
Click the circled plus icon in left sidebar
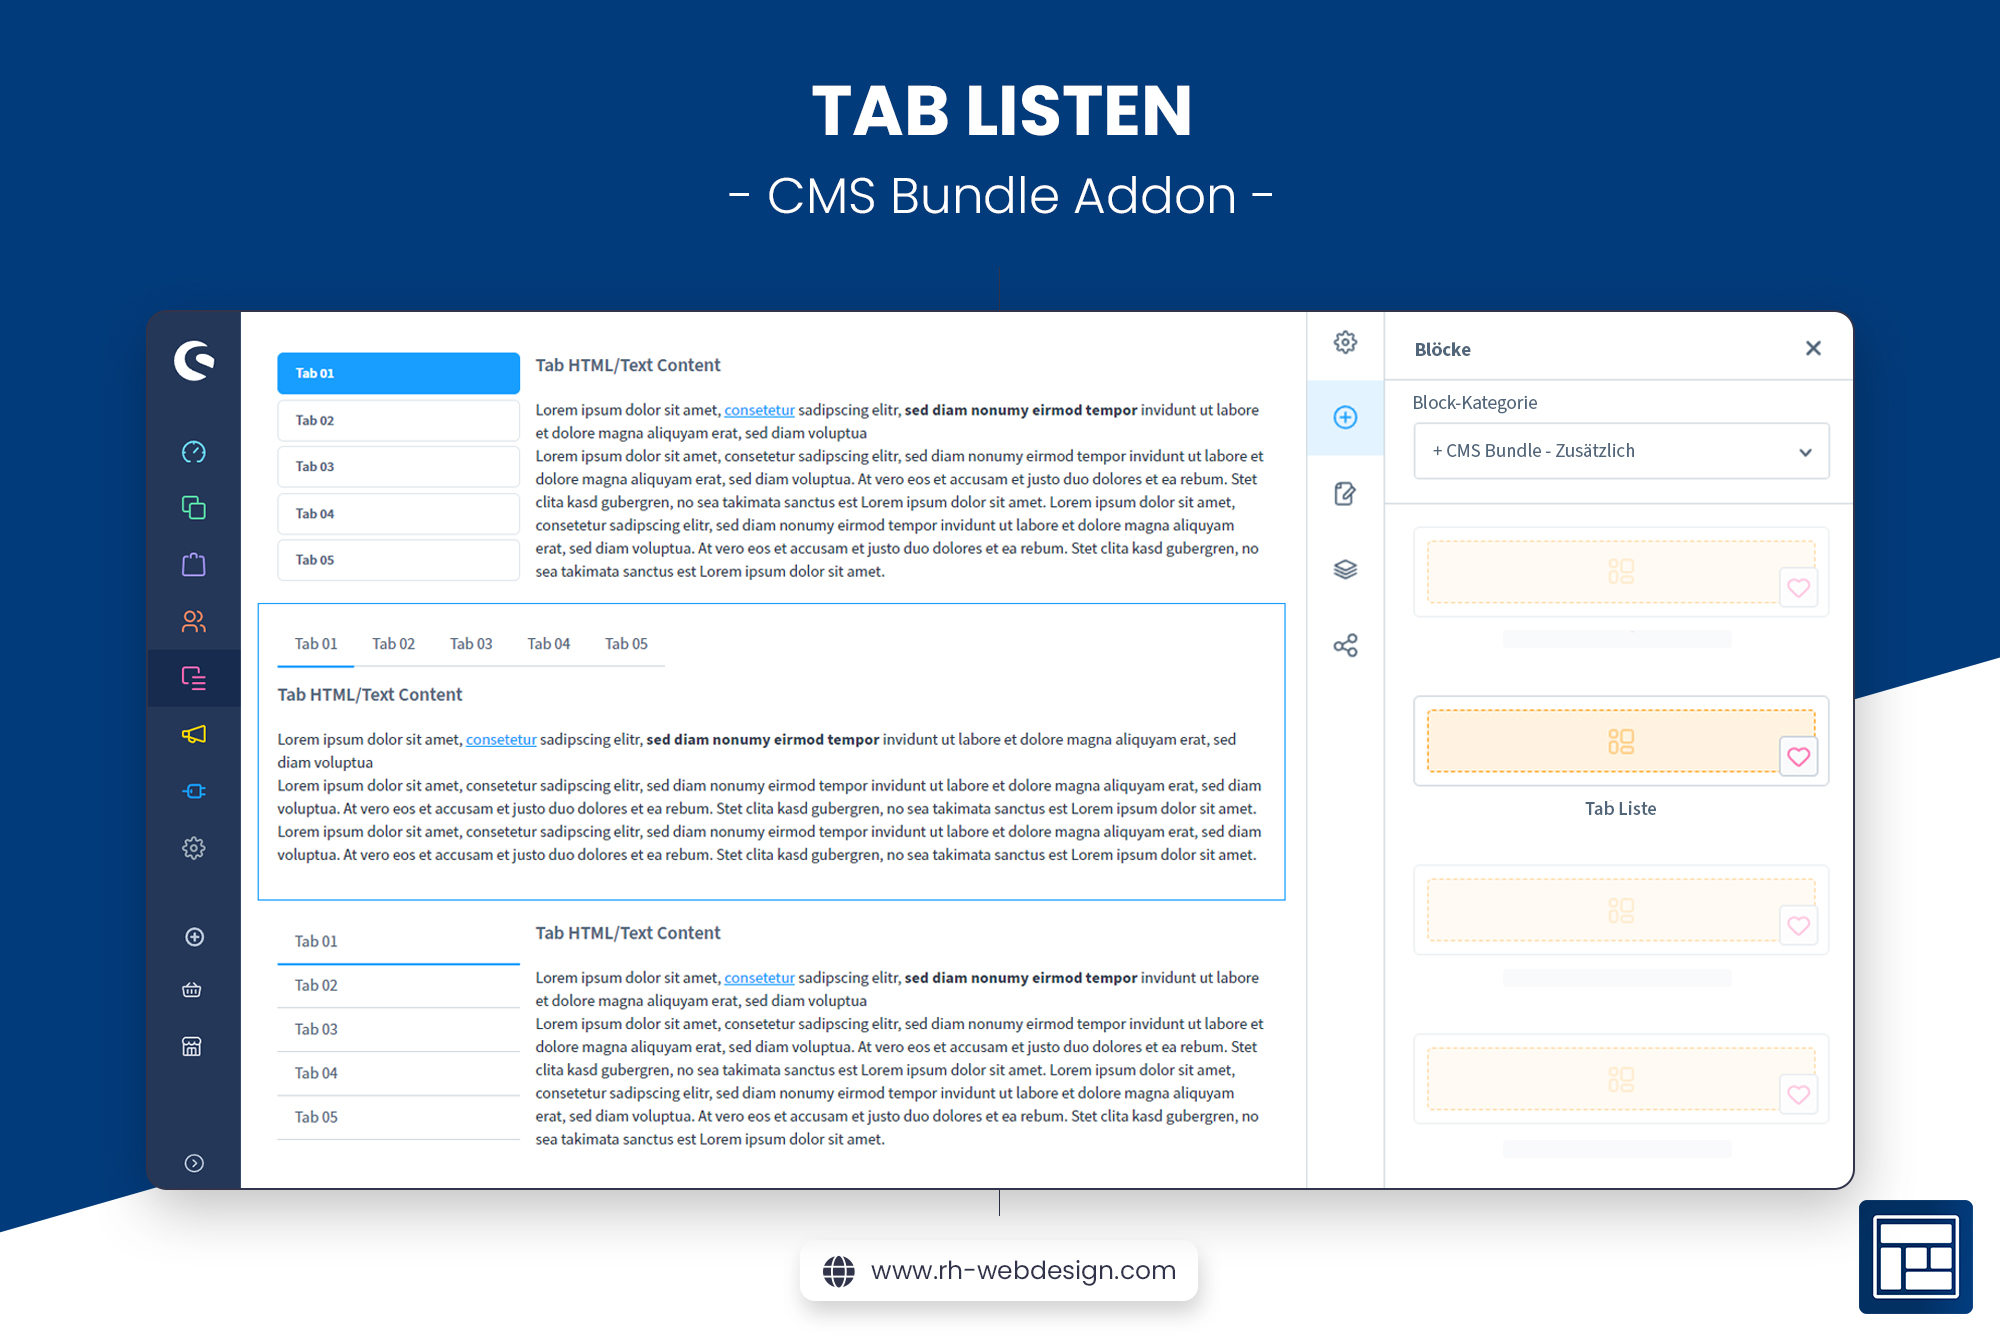[194, 937]
